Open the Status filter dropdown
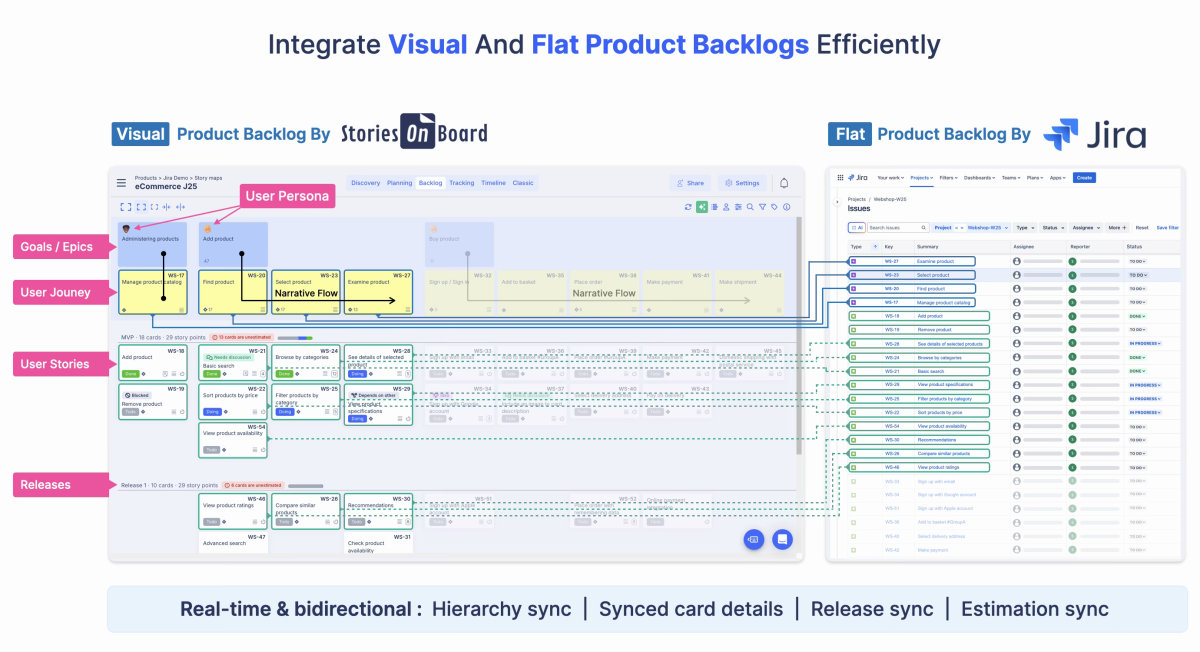This screenshot has height=652, width=1200. coord(1053,228)
